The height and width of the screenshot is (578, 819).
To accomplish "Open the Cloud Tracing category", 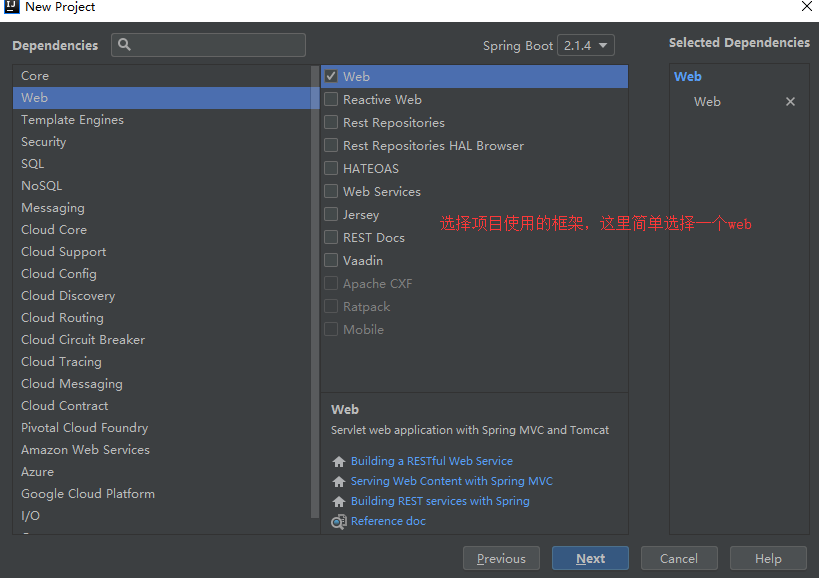I will pyautogui.click(x=162, y=361).
